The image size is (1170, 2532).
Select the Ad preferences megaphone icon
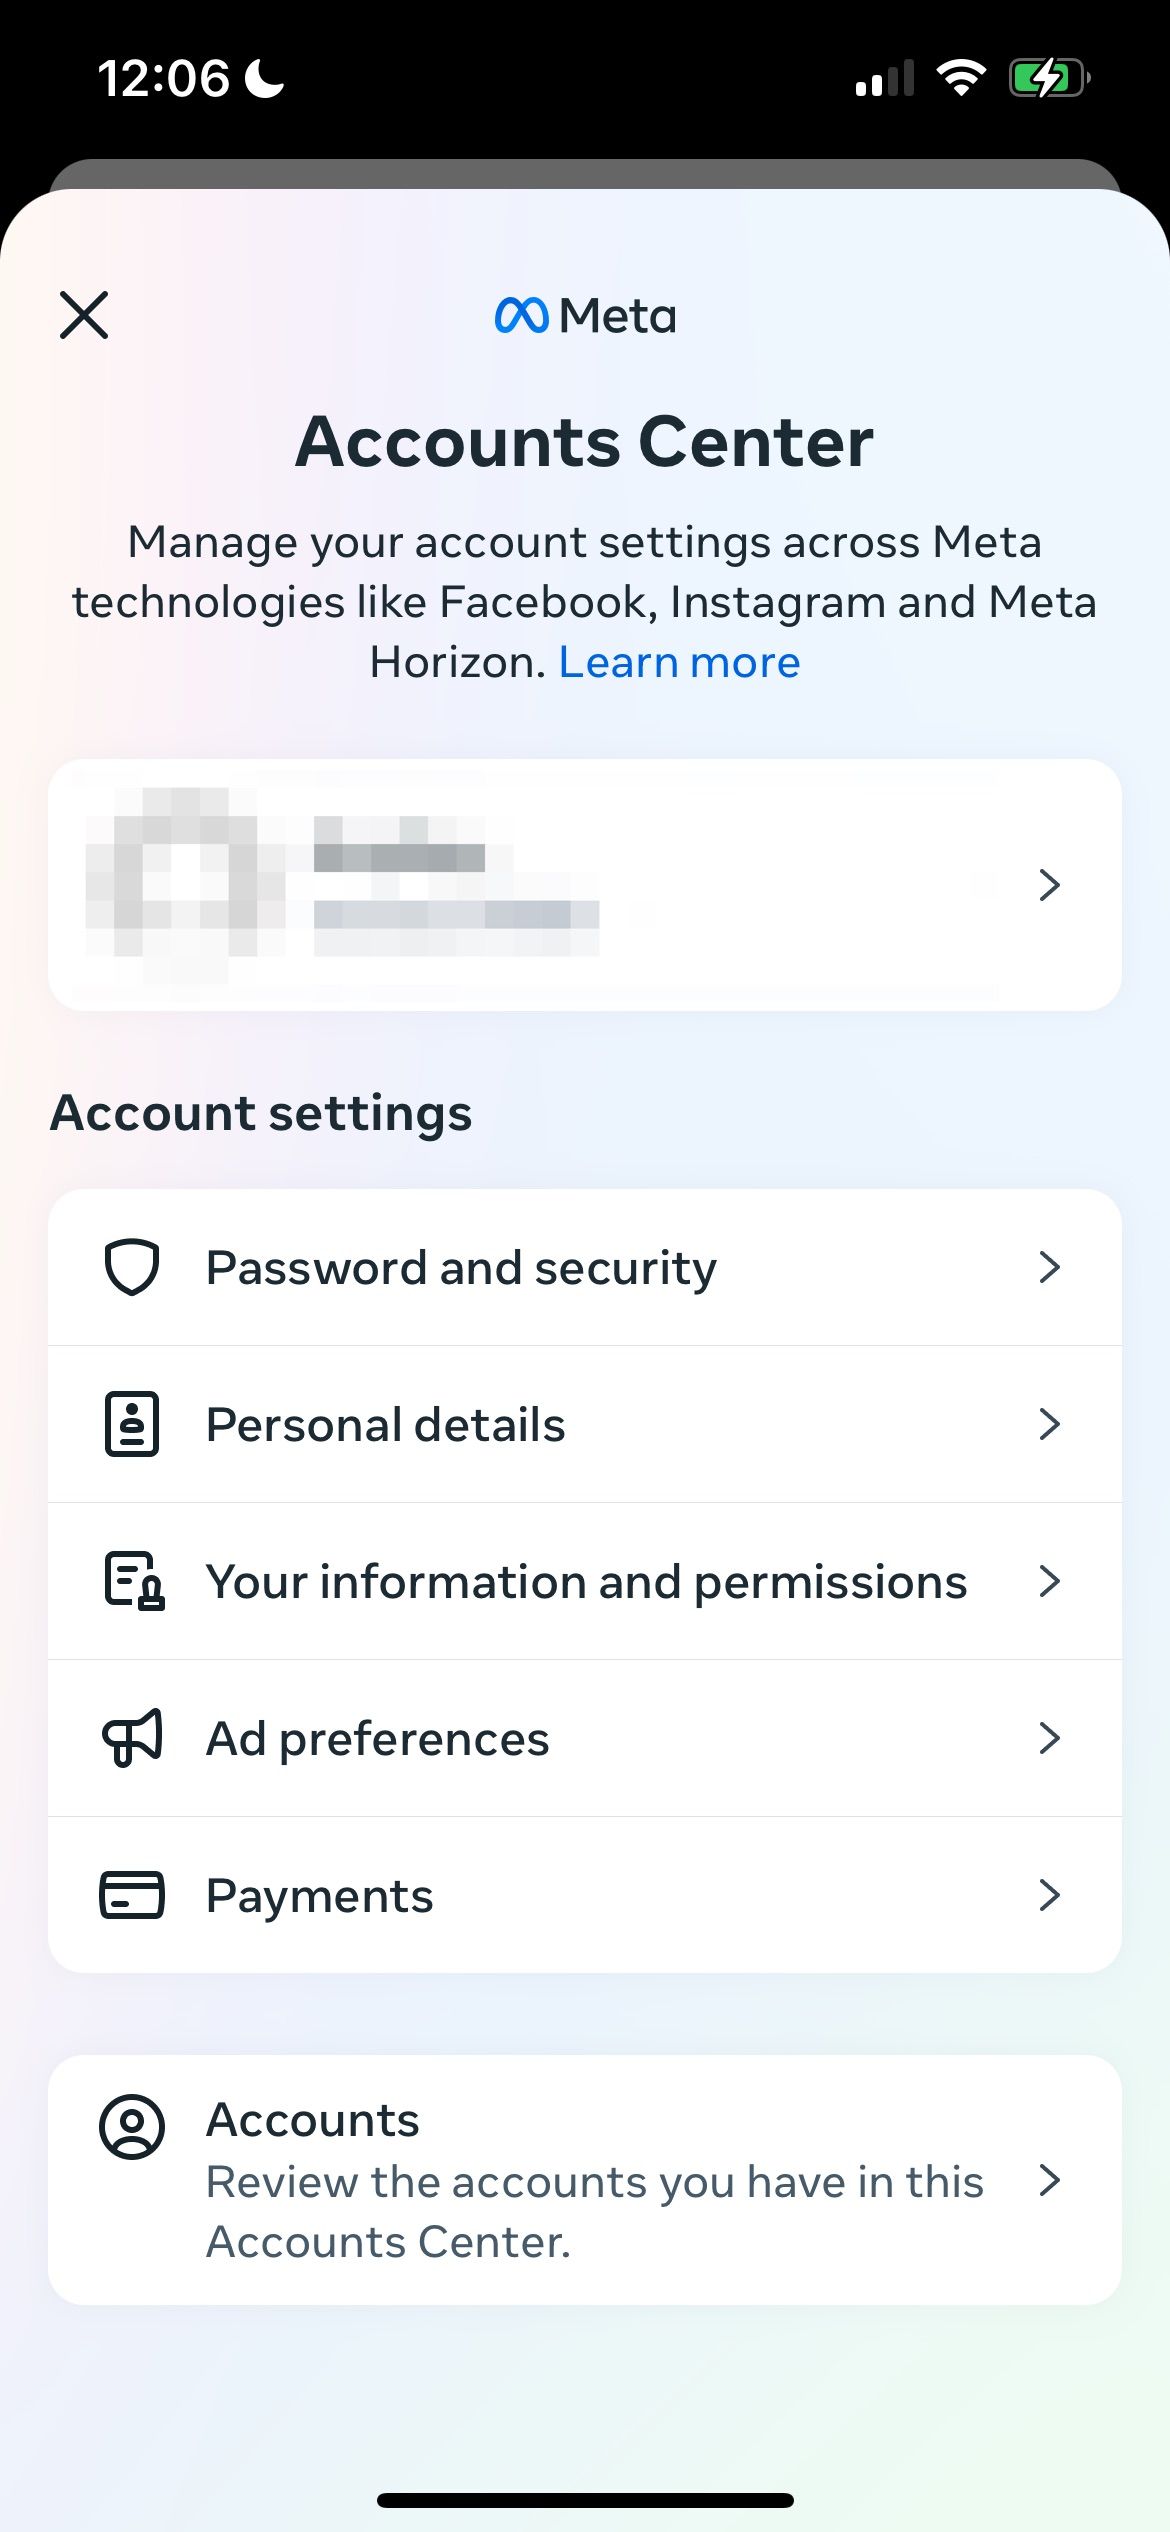[133, 1738]
